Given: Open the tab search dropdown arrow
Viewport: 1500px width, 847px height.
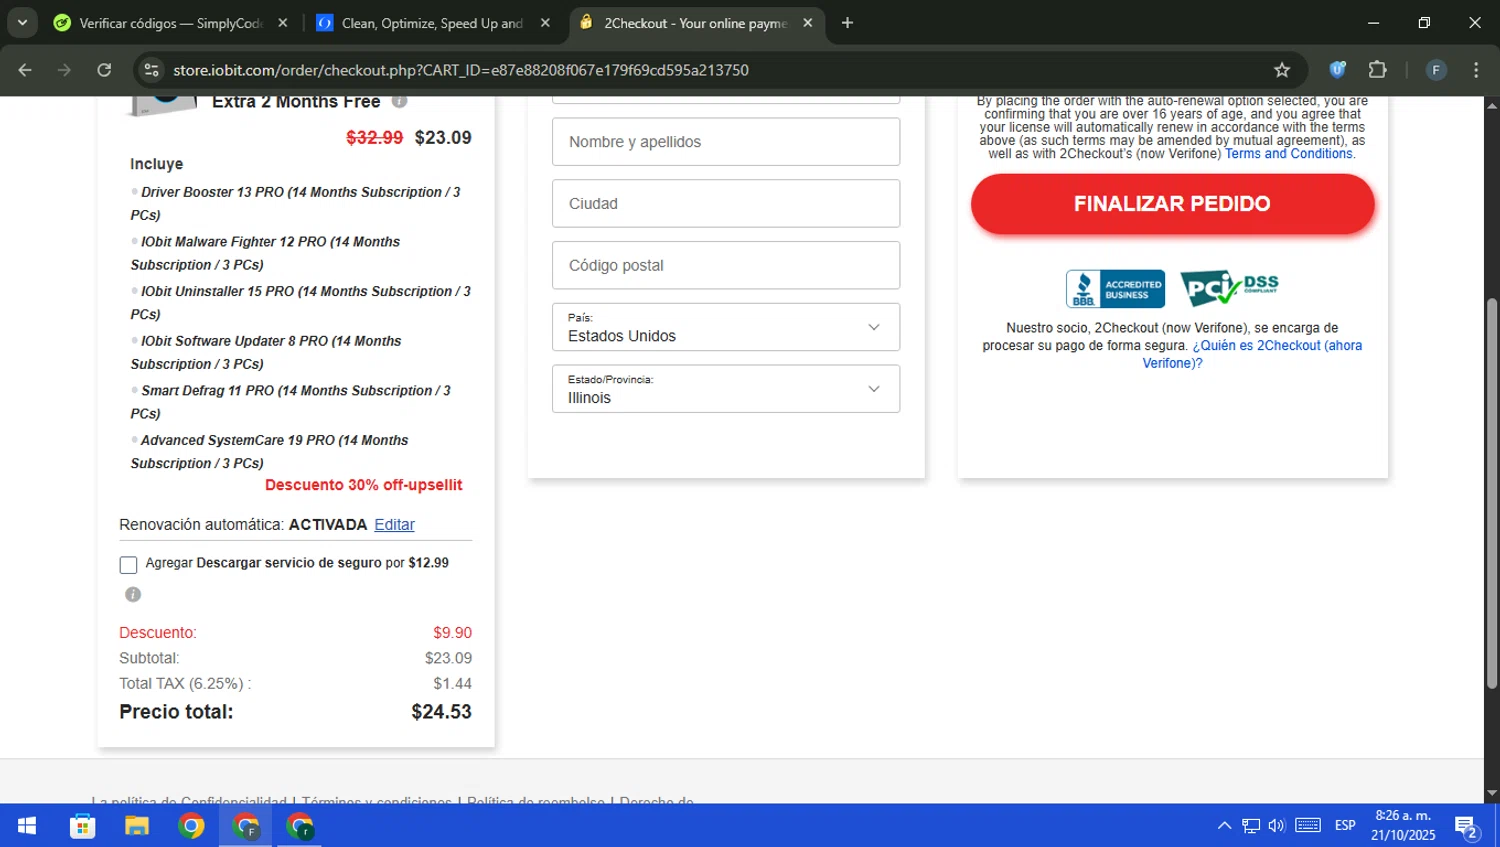Looking at the screenshot, I should point(22,22).
